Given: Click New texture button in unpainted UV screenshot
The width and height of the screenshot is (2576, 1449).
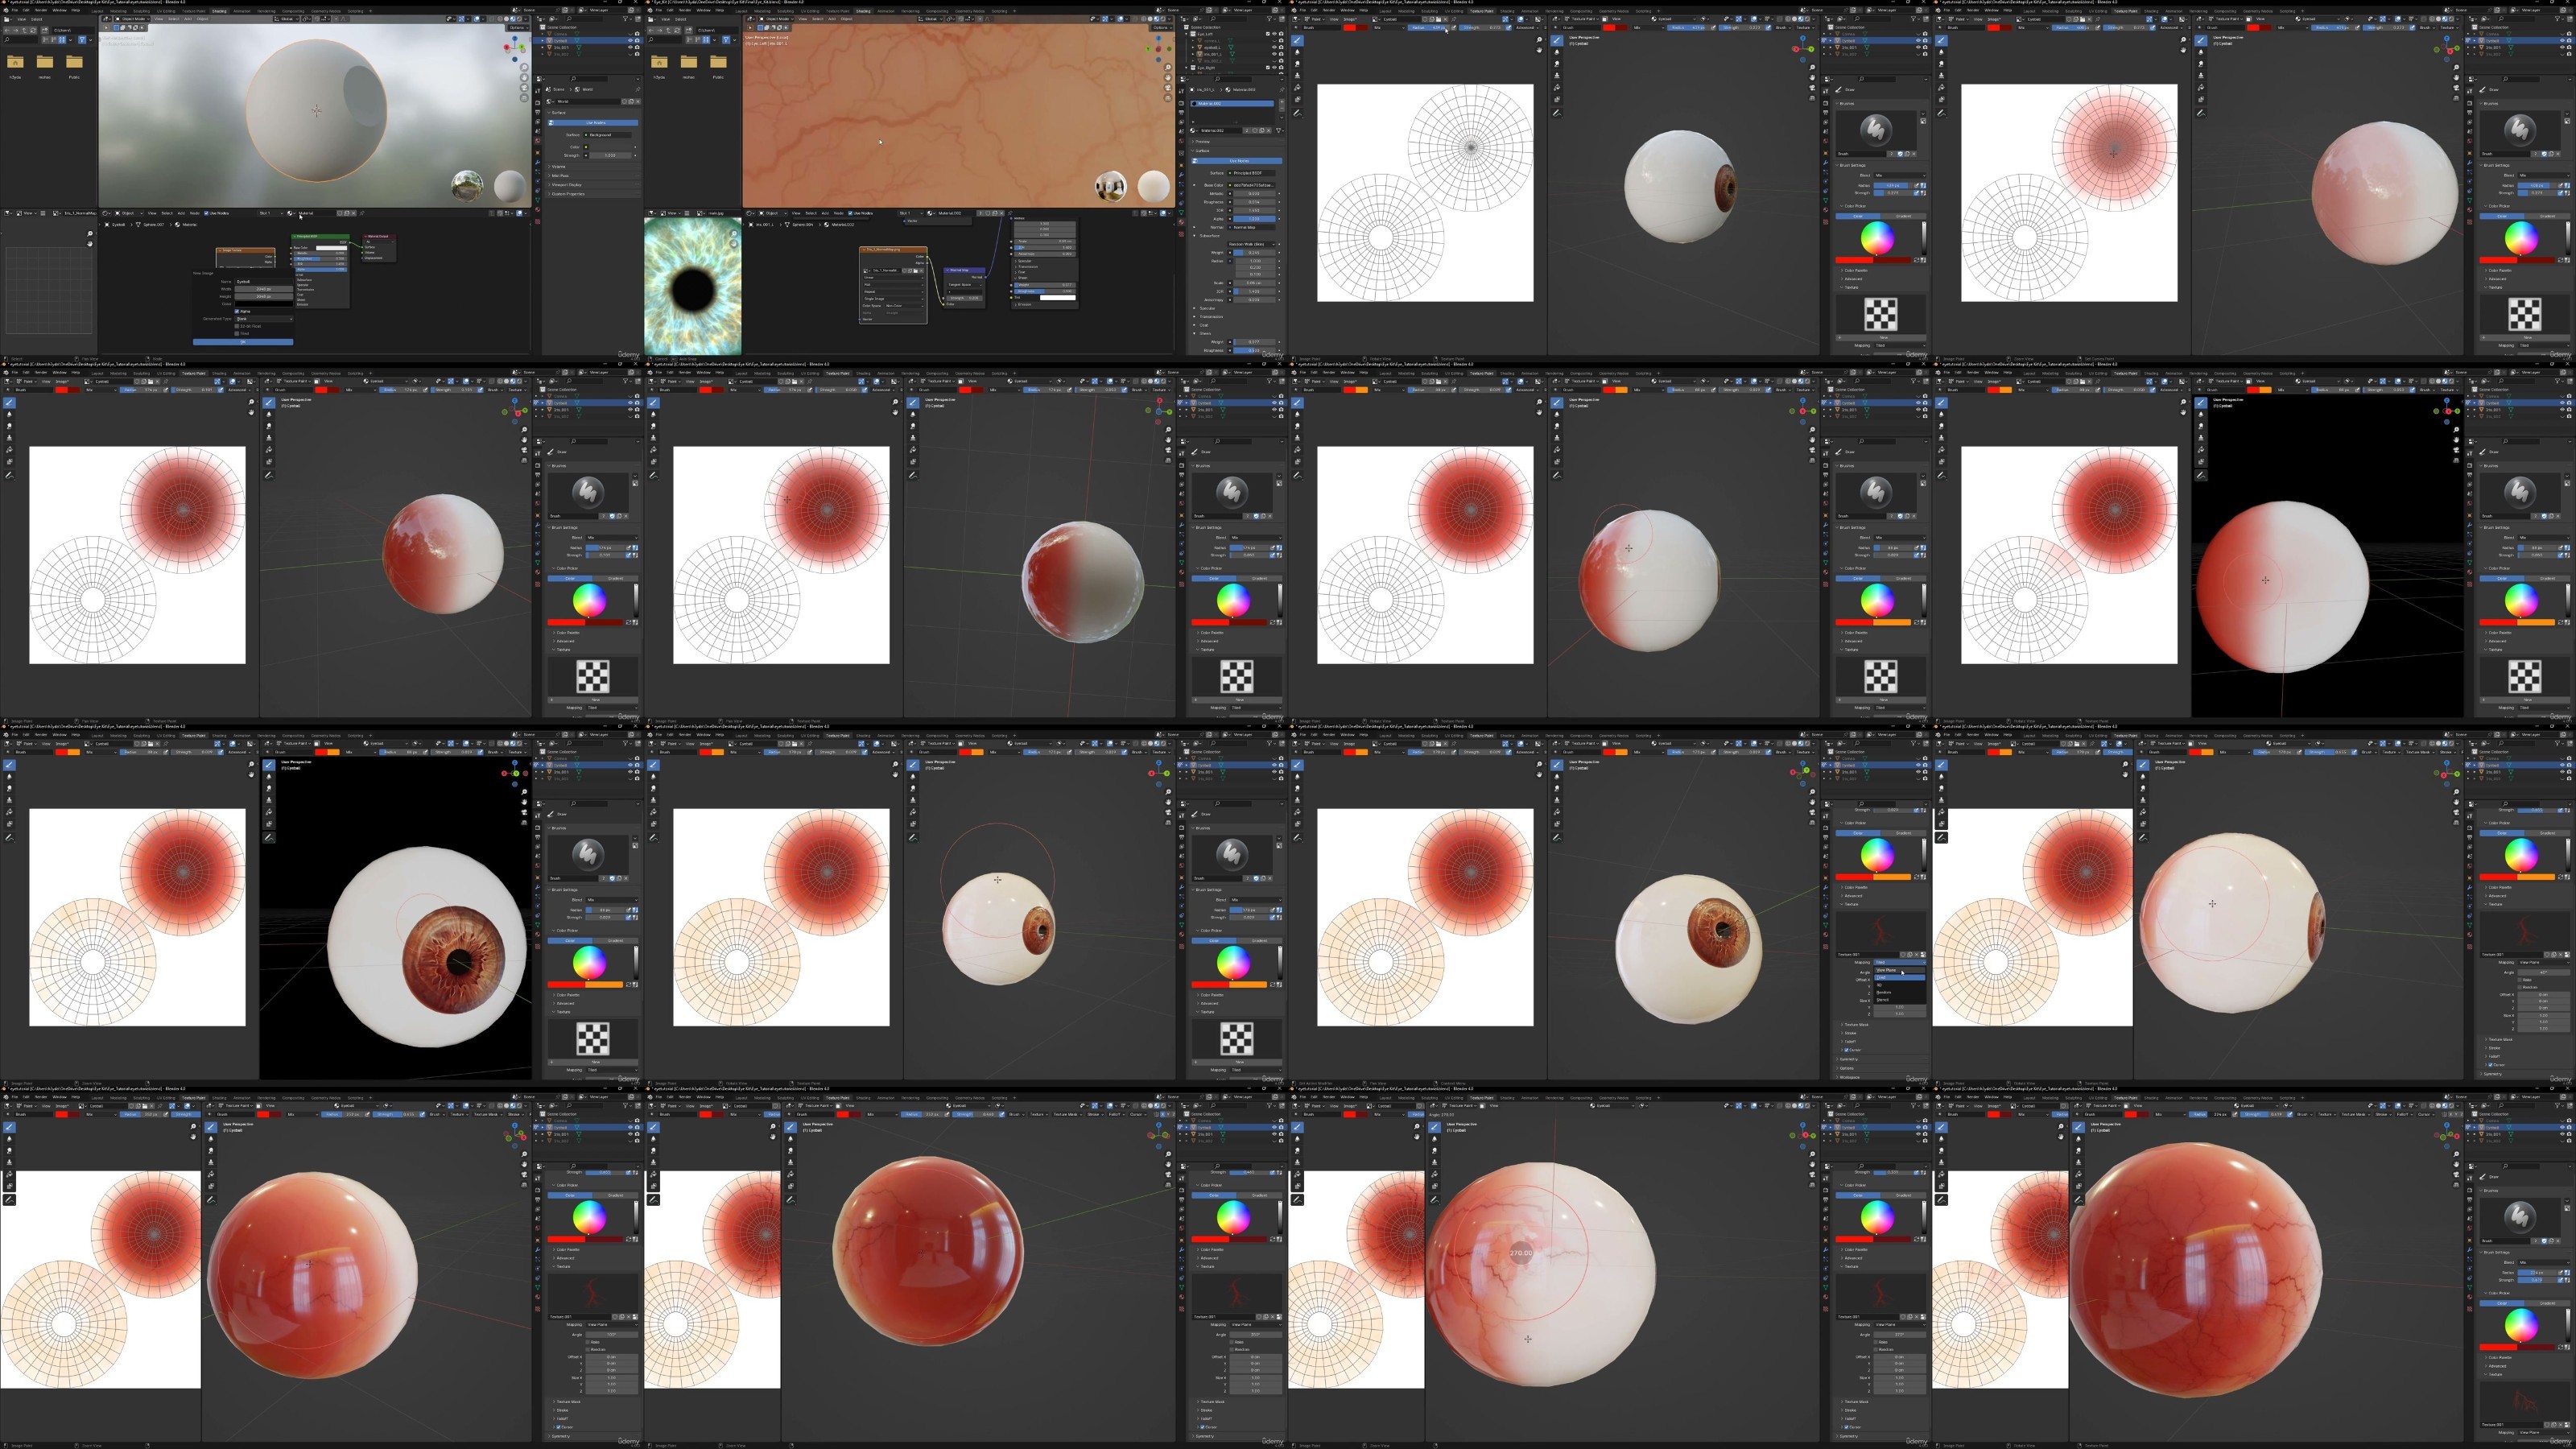Looking at the screenshot, I should pos(1881,337).
